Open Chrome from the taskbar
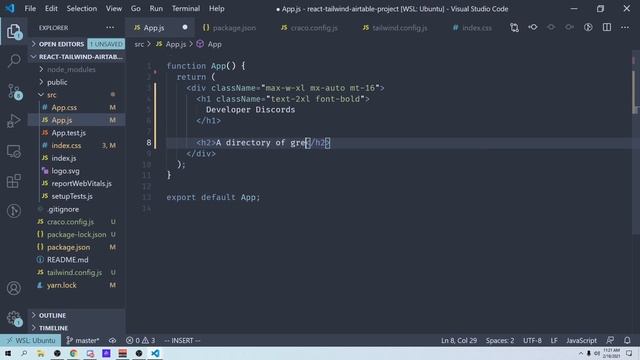640x360 pixels. [x=73, y=353]
